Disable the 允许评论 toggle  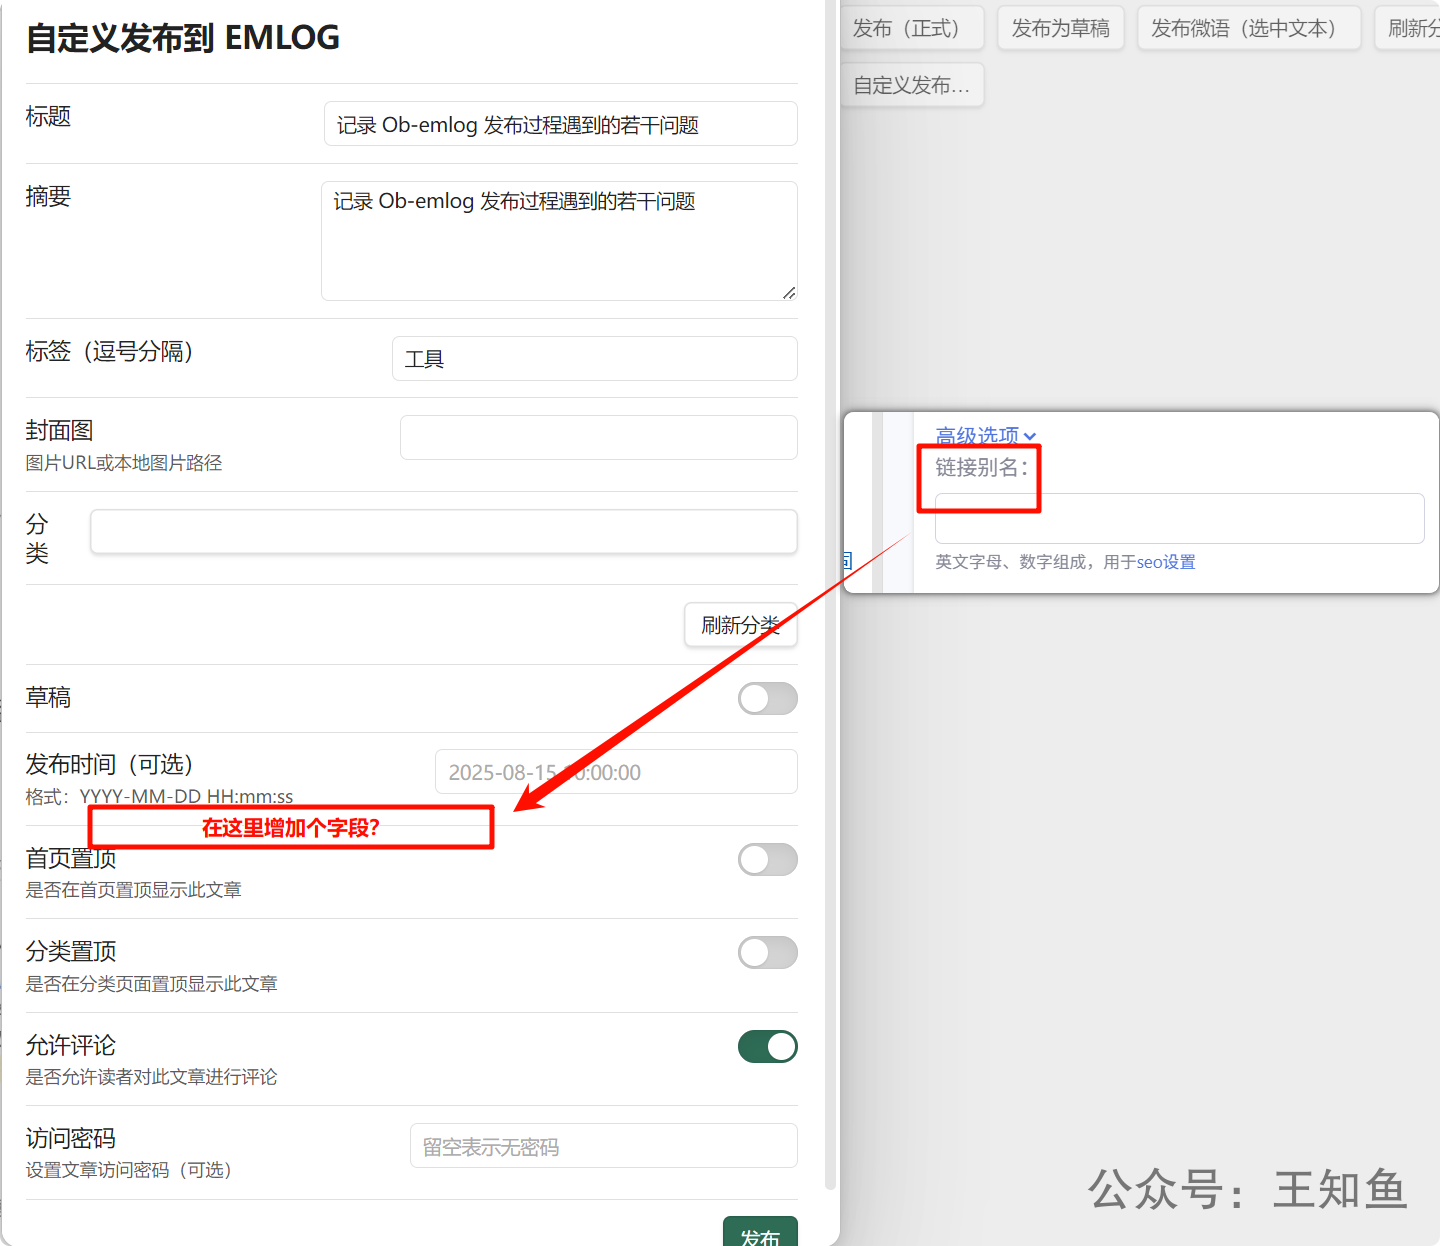[767, 1047]
